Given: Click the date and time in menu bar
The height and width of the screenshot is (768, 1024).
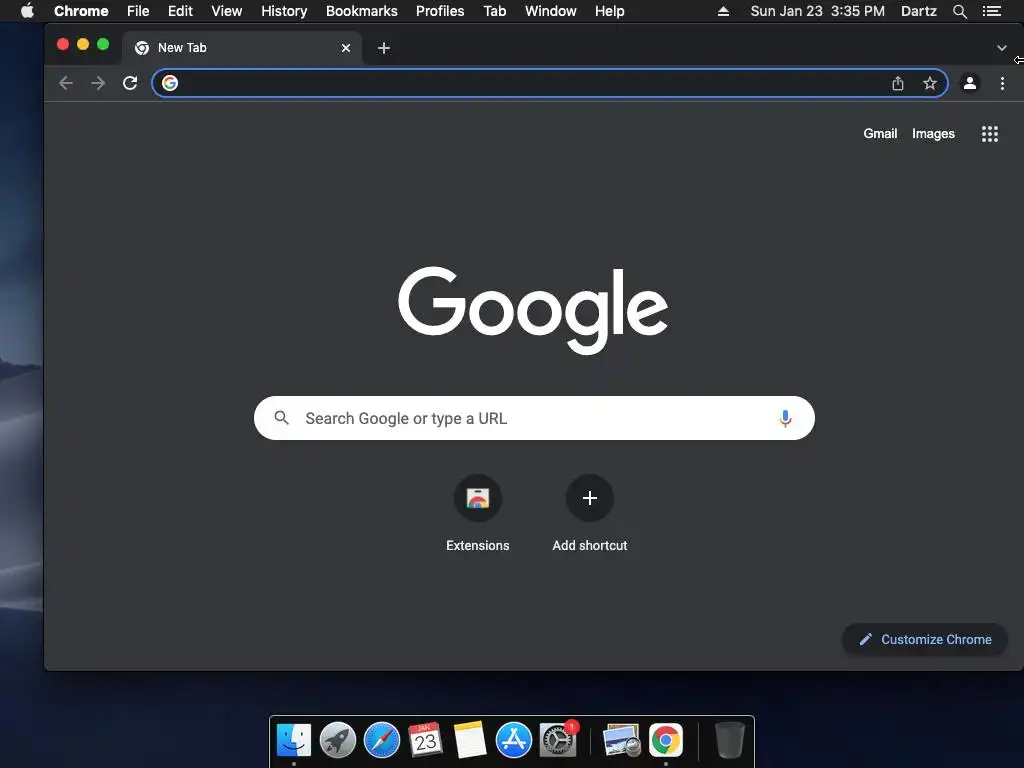Looking at the screenshot, I should point(818,11).
